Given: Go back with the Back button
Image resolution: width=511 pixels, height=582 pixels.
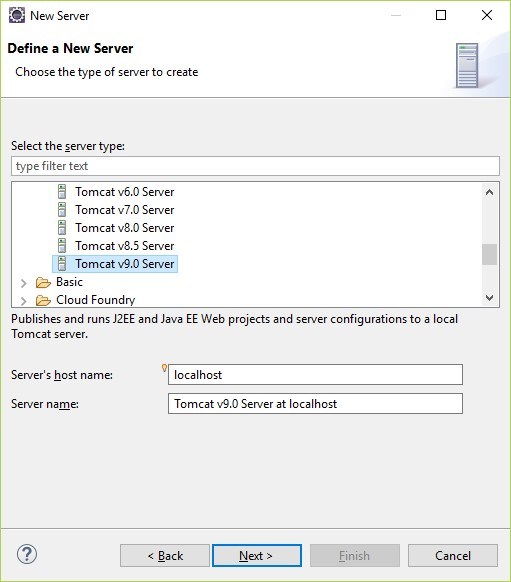Looking at the screenshot, I should pyautogui.click(x=165, y=556).
